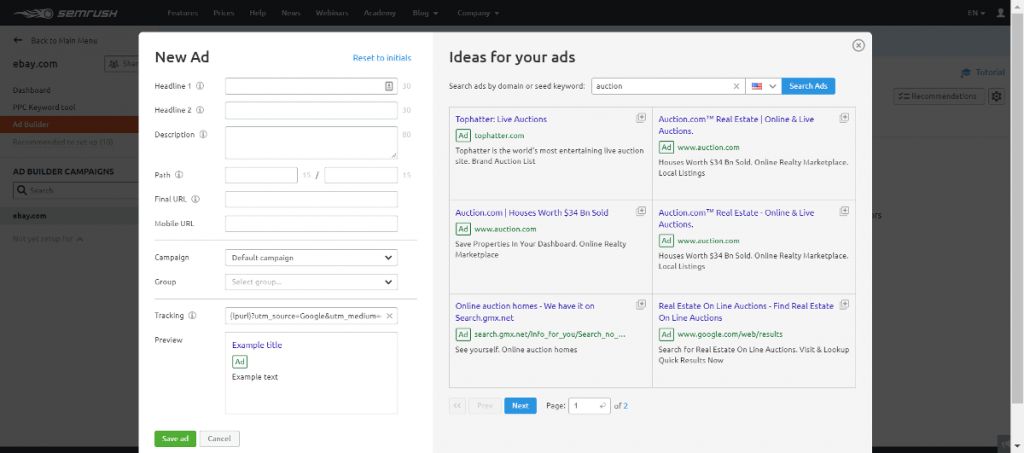
Task: Open Academy in top navigation
Action: click(x=380, y=13)
